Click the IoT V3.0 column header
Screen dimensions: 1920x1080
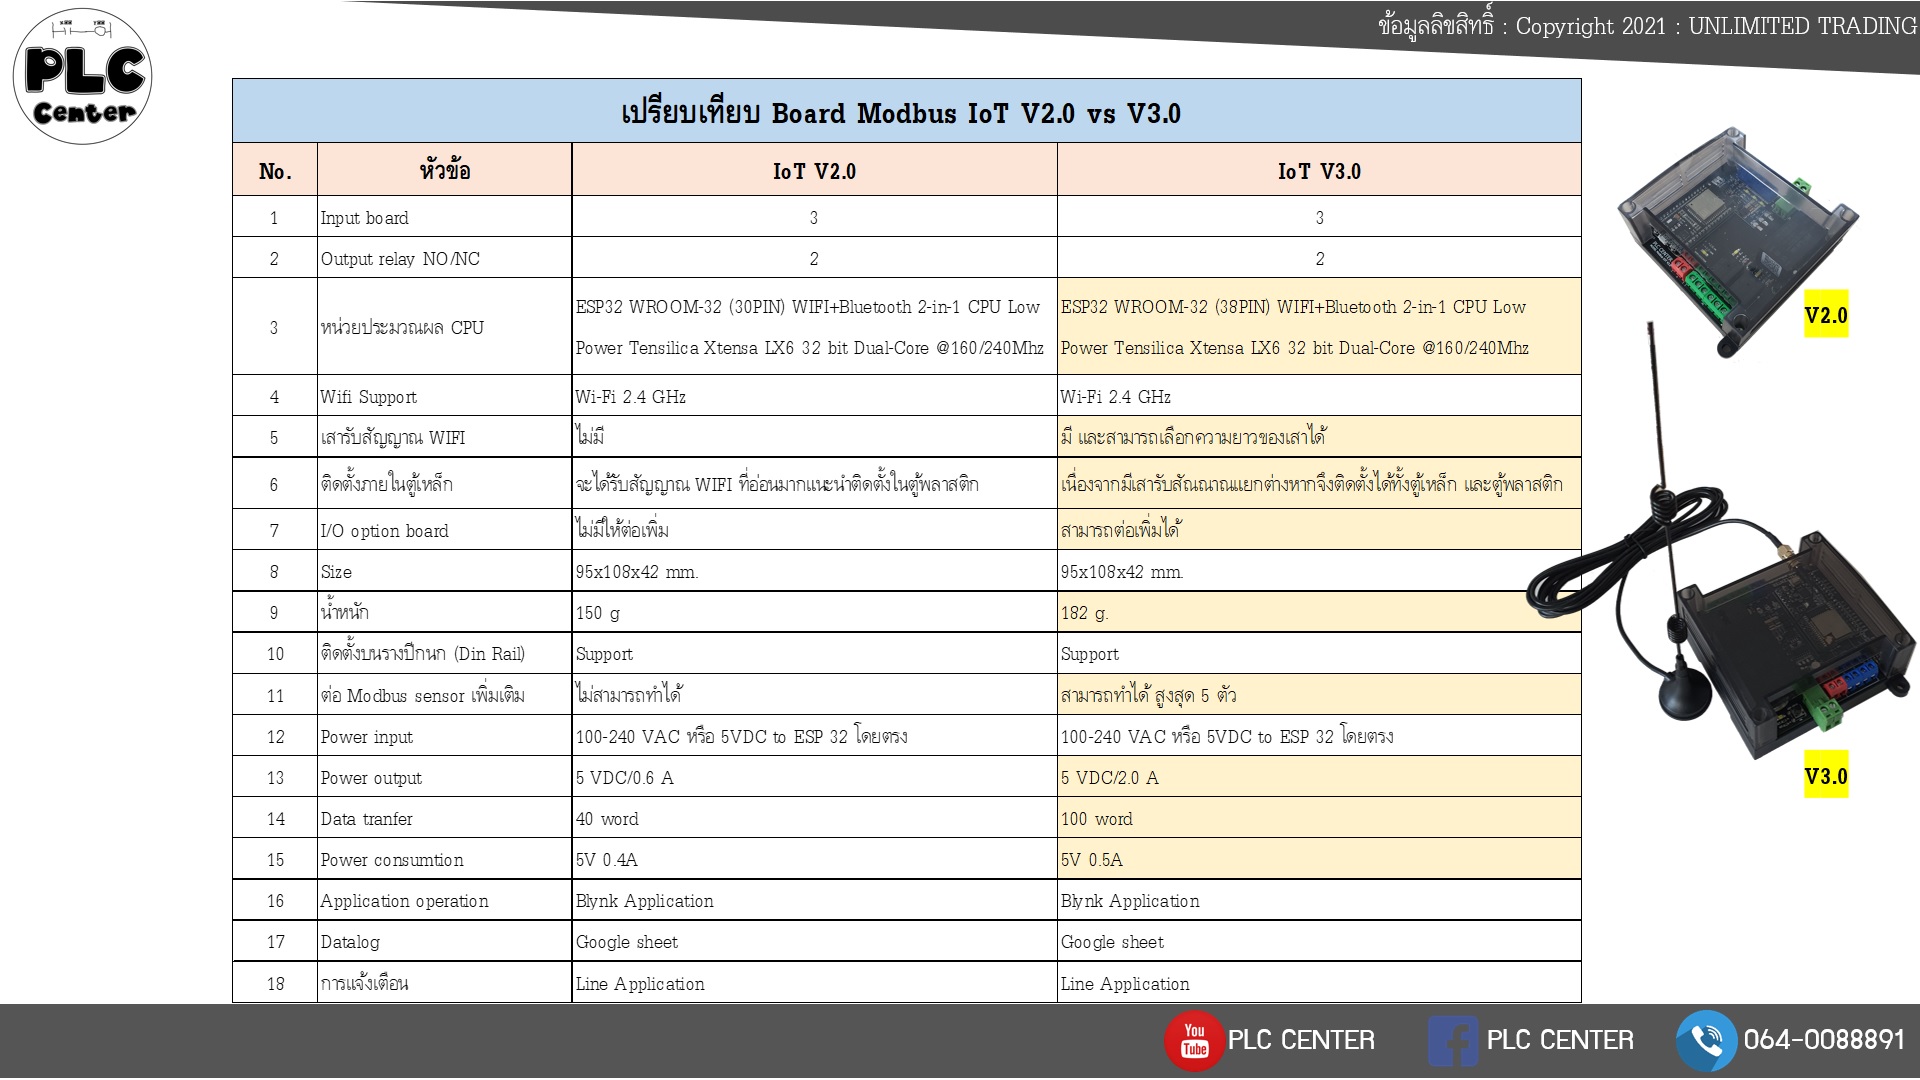1319,171
